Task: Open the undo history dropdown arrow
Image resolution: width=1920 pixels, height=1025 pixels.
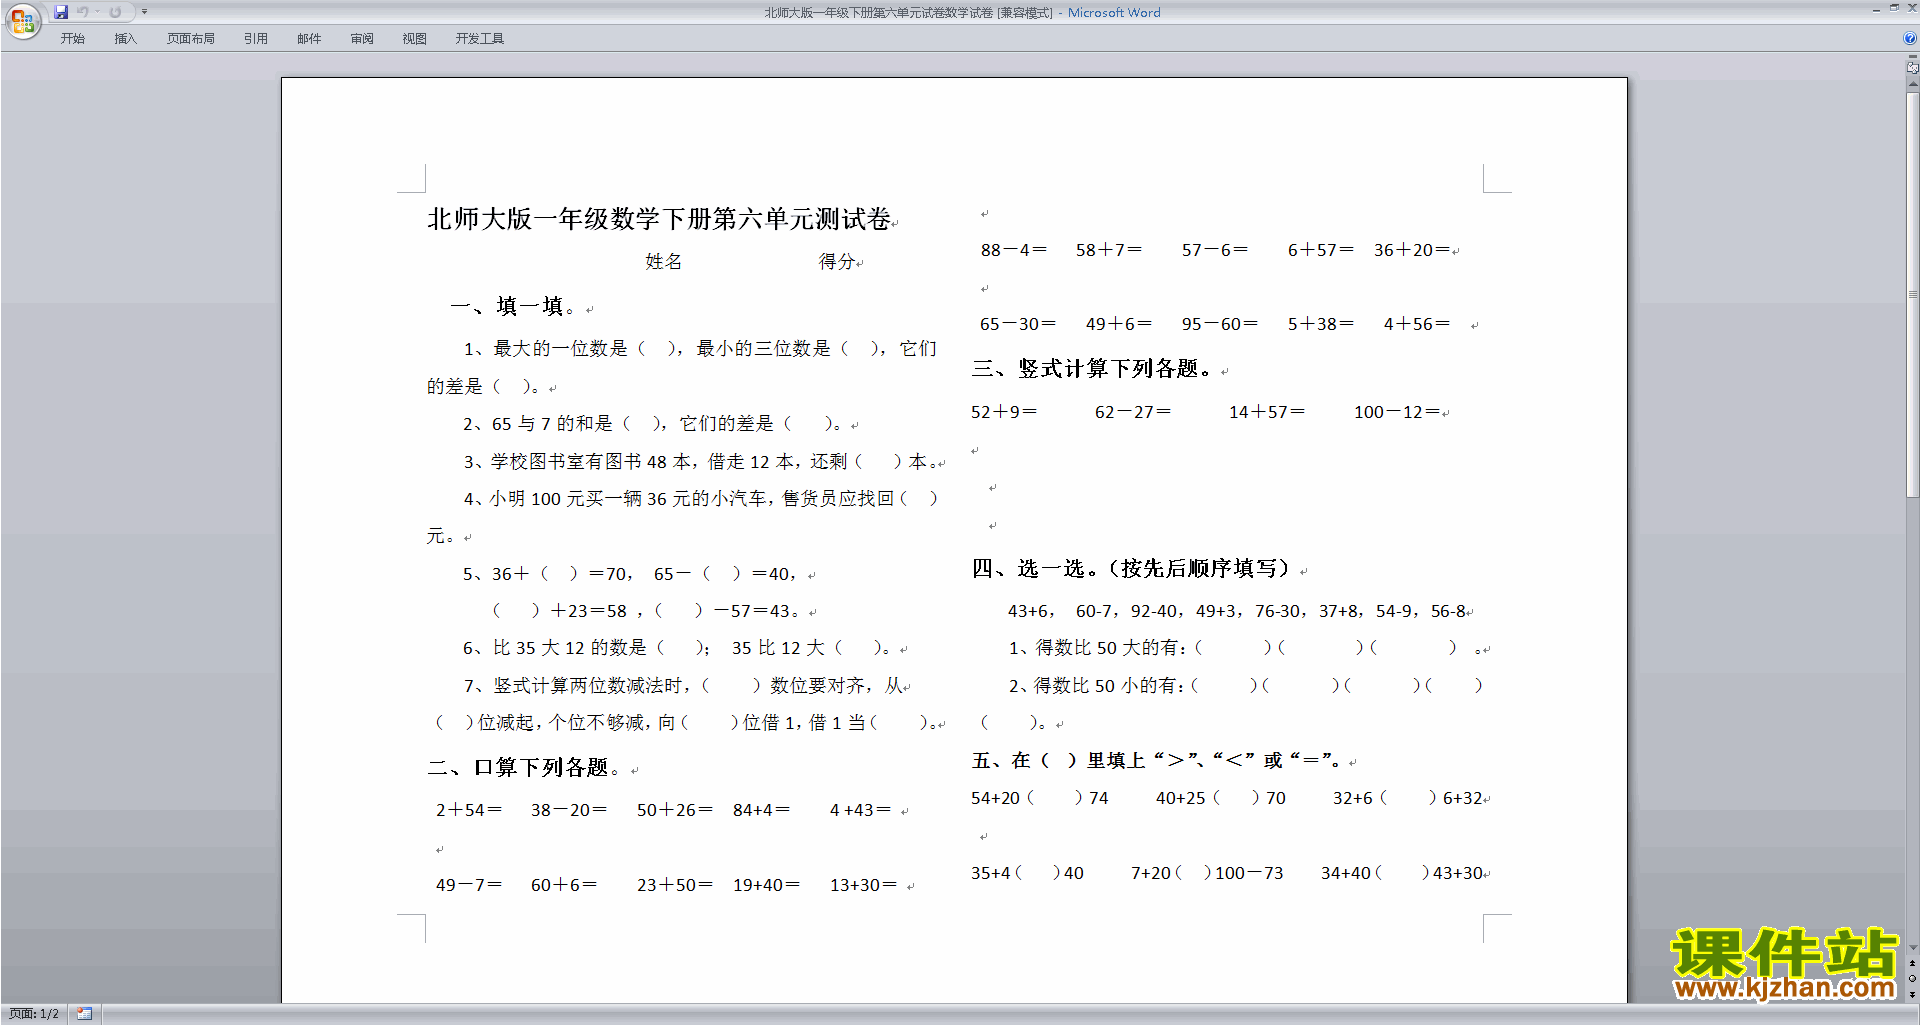Action: tap(98, 12)
